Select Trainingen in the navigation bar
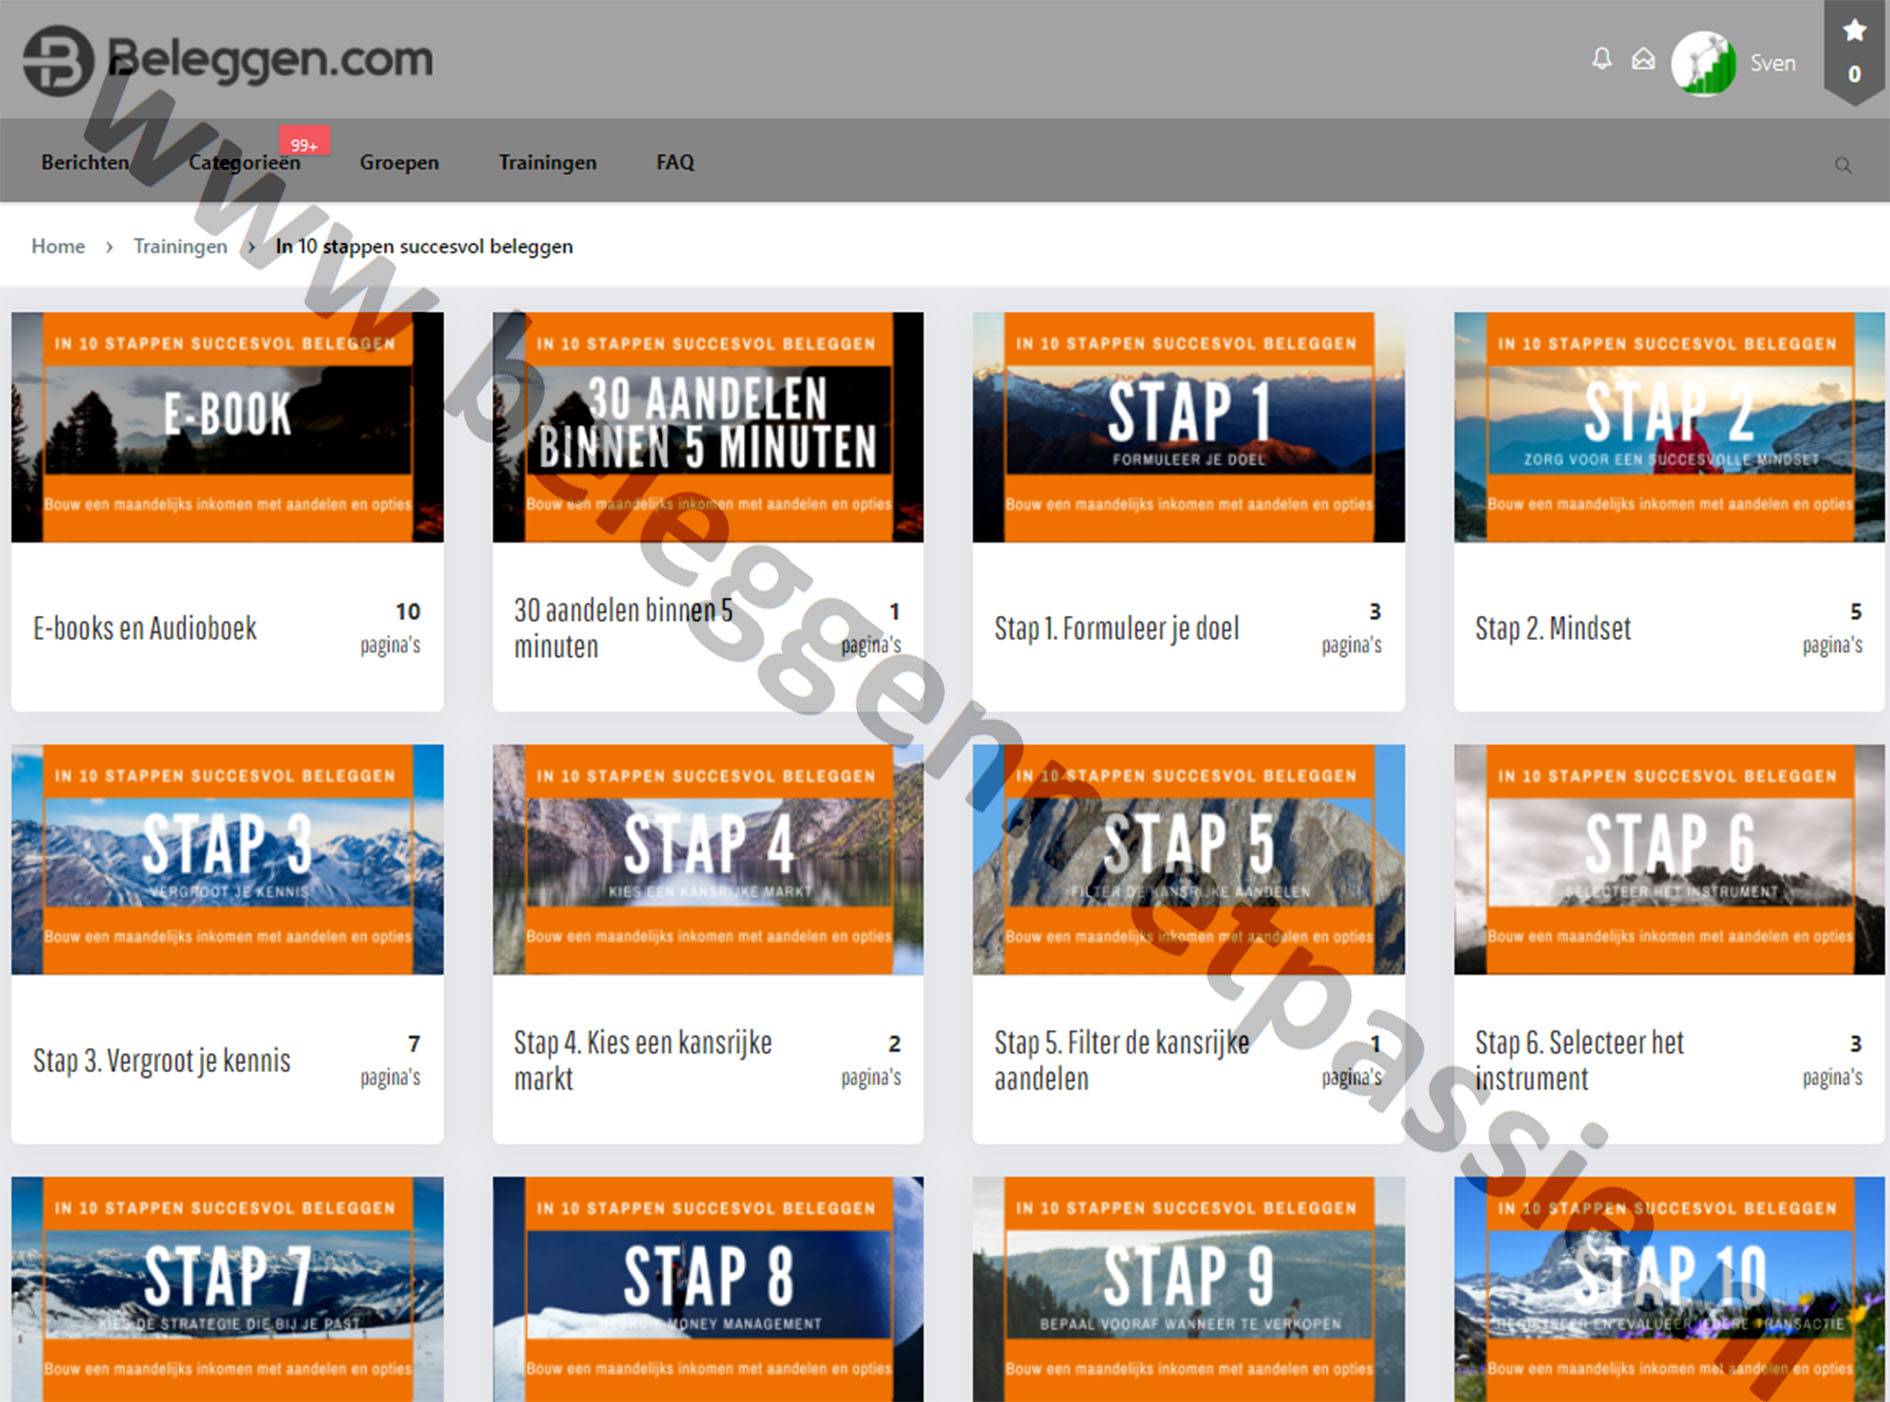Viewport: 1890px width, 1402px height. (x=547, y=163)
